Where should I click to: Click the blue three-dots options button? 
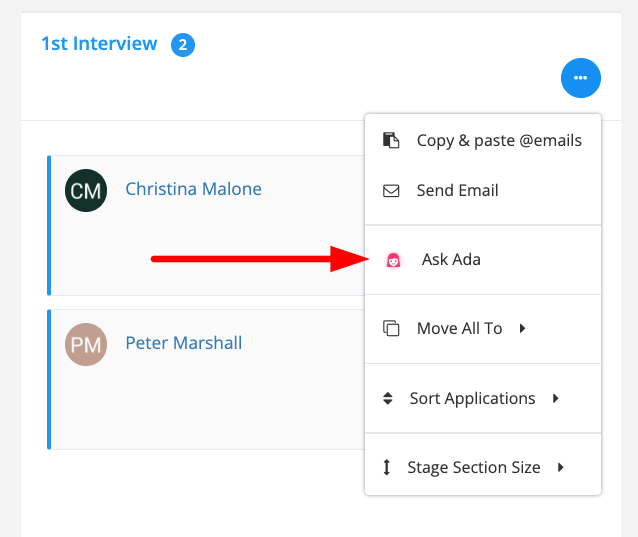[581, 78]
